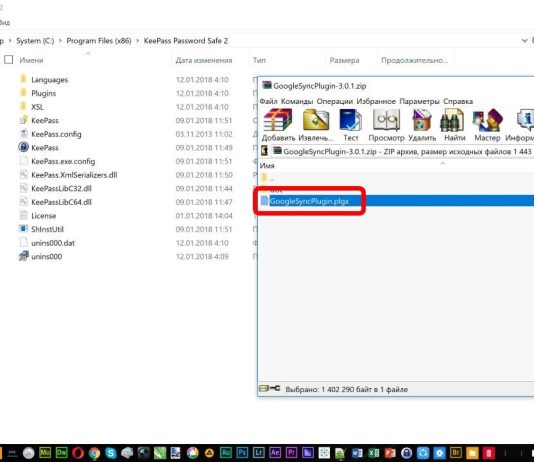Click the date 12.01.2018 4:09 for unins000
This screenshot has height=462, width=534.
tap(202, 257)
